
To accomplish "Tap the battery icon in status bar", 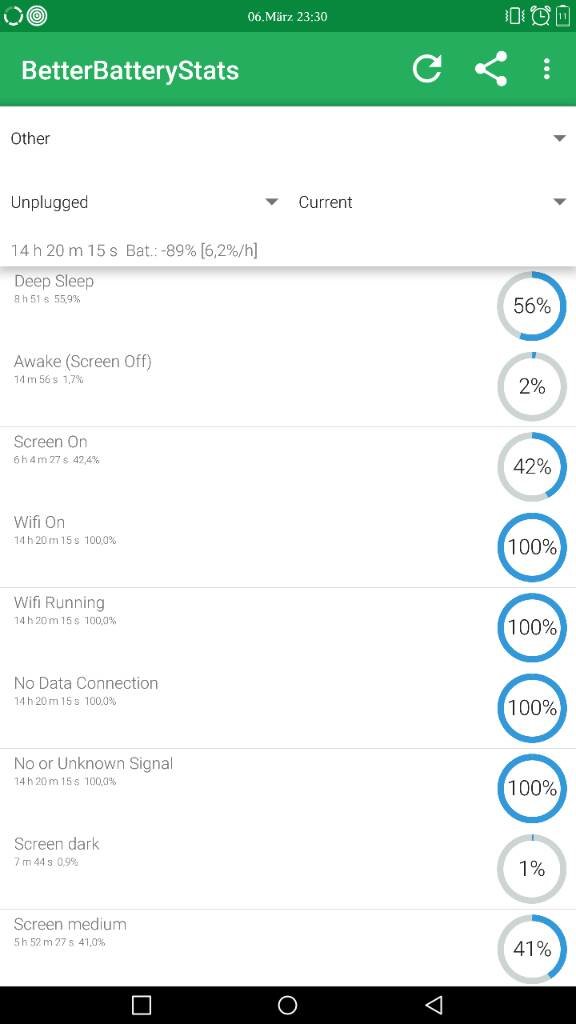I will (563, 16).
